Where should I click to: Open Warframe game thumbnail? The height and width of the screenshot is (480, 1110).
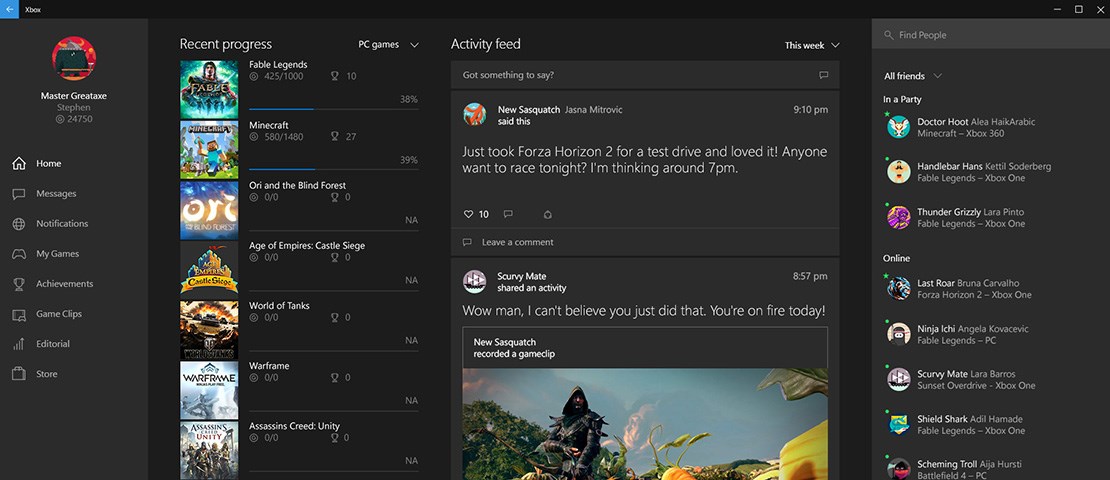click(x=209, y=390)
